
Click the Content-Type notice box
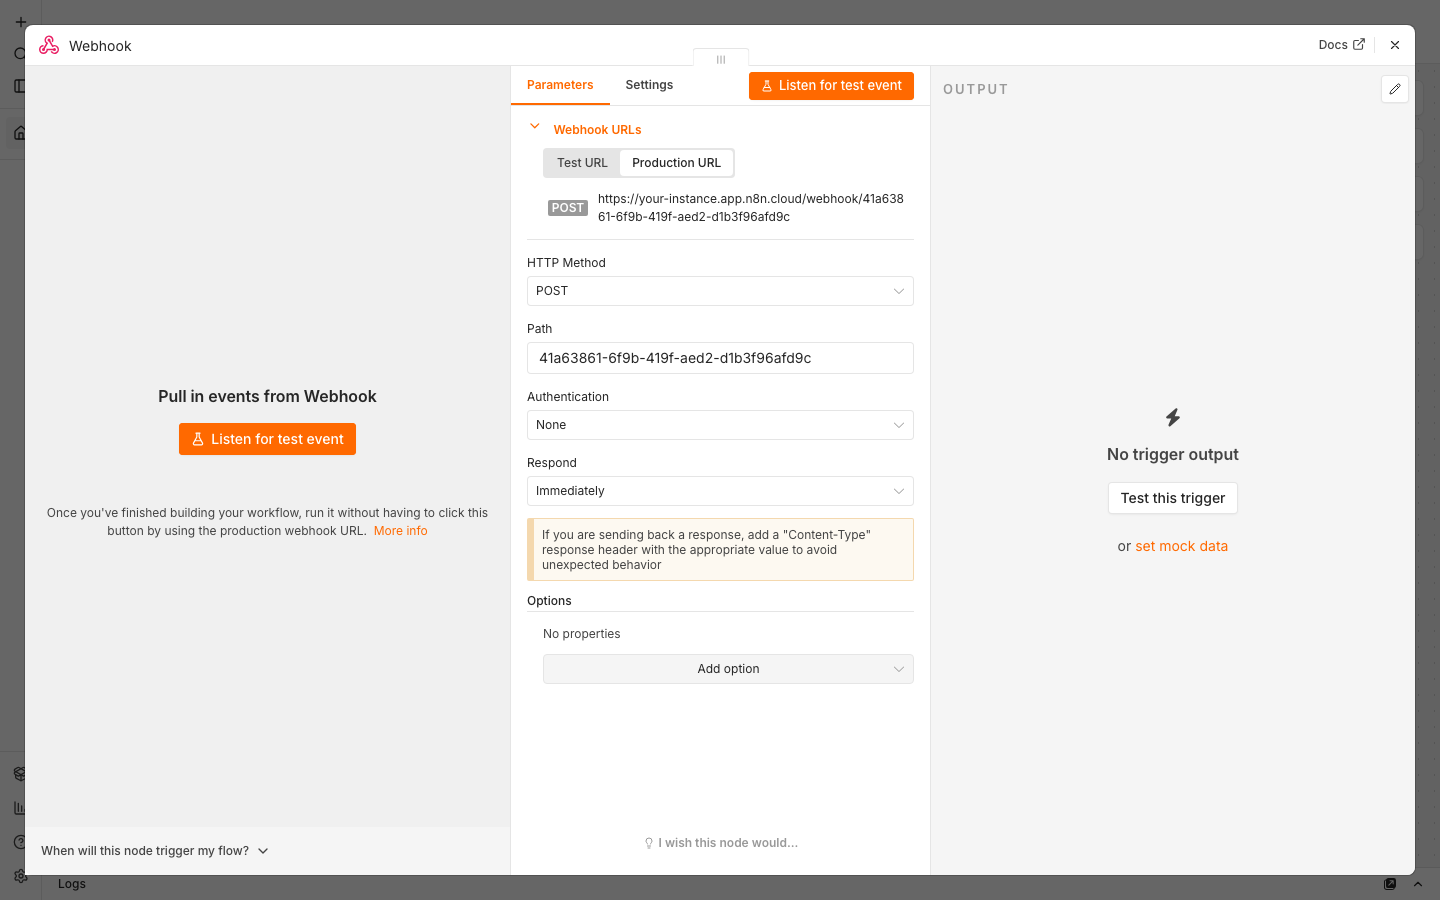[x=720, y=550]
